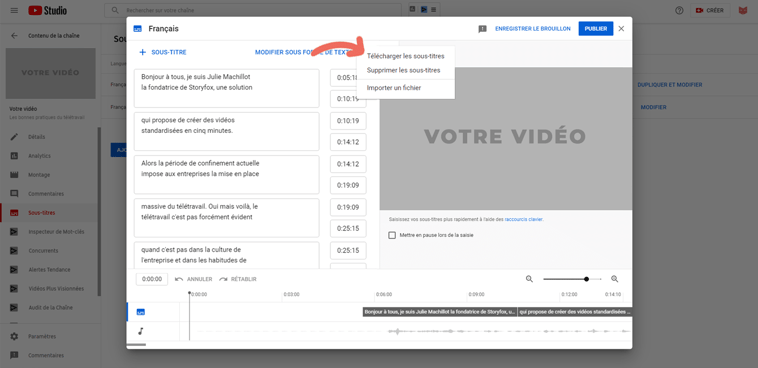The height and width of the screenshot is (368, 758).
Task: Click Modifier below Dupliquer et modifier
Action: (x=653, y=107)
